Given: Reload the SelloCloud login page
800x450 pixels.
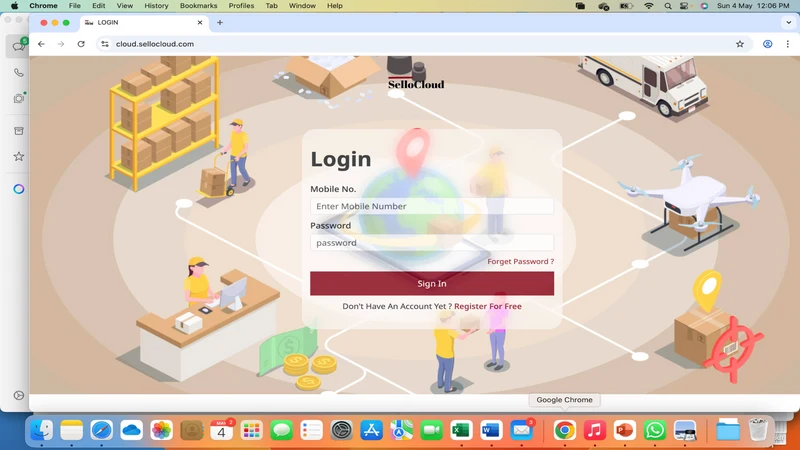Looking at the screenshot, I should point(81,44).
